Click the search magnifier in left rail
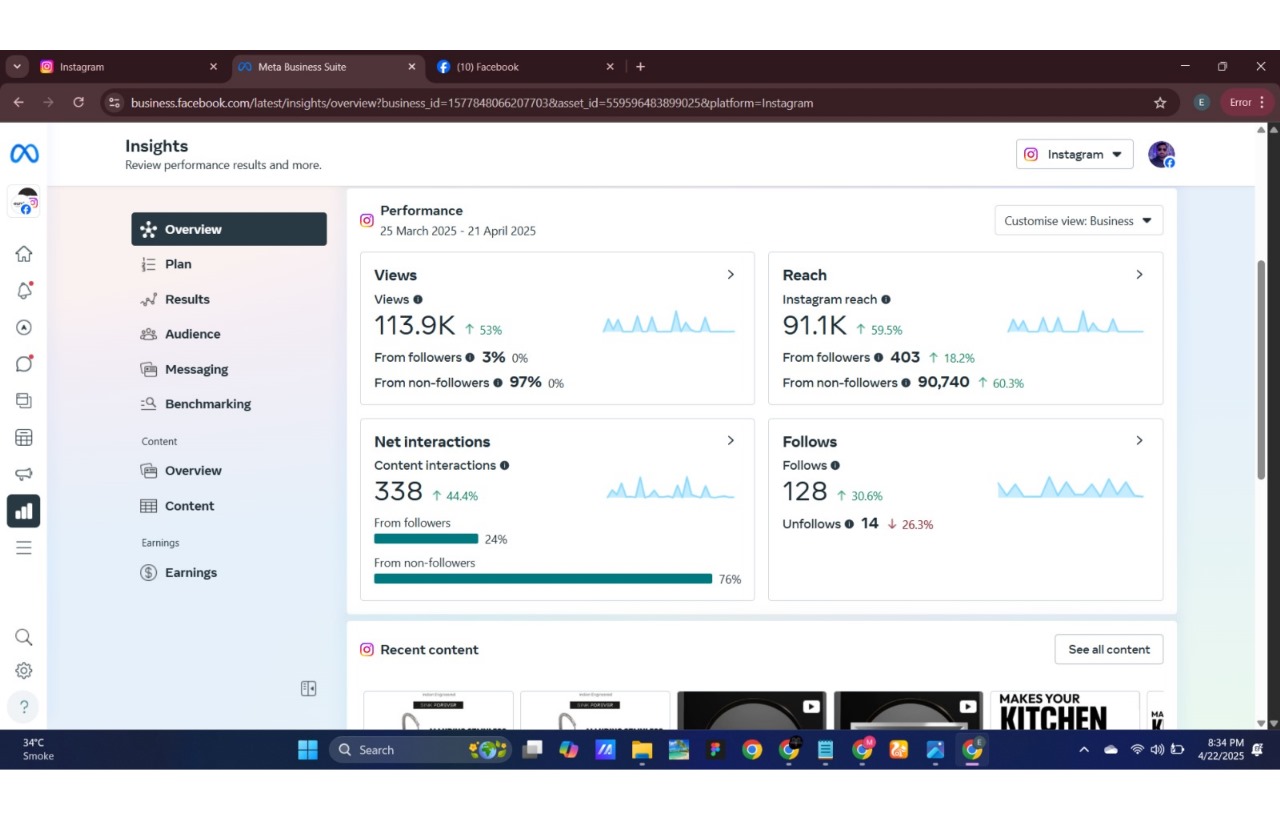Screen dimensions: 1280x819 click(x=24, y=637)
